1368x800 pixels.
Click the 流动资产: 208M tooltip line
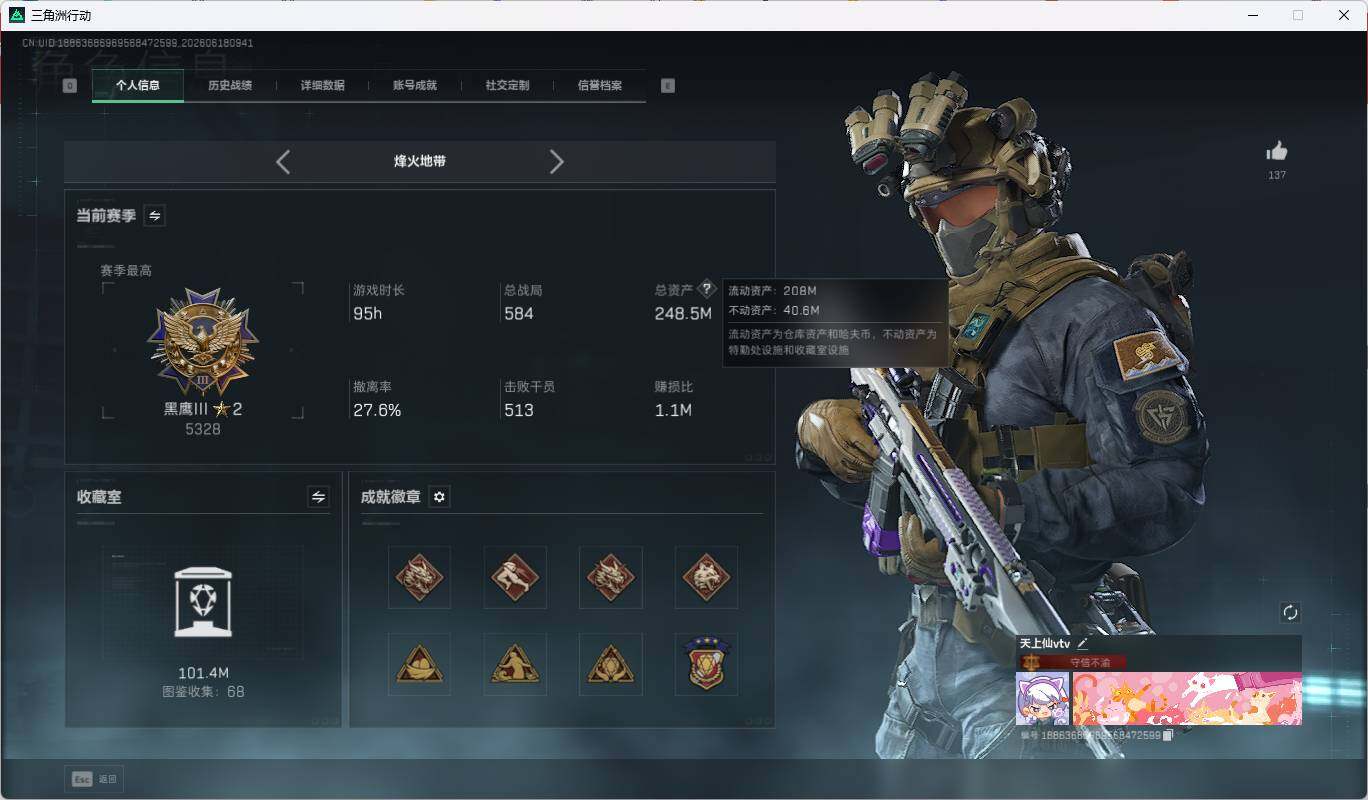[774, 291]
